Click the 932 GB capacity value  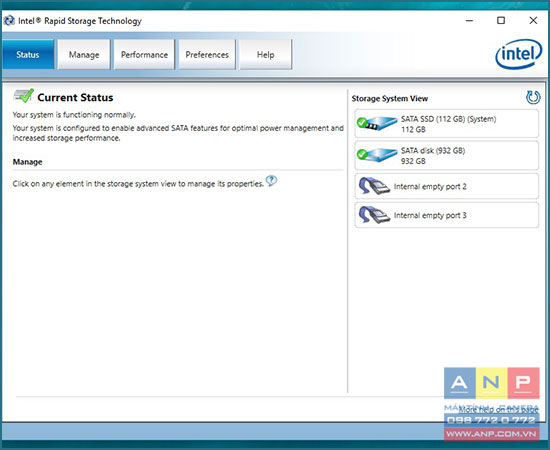point(413,161)
